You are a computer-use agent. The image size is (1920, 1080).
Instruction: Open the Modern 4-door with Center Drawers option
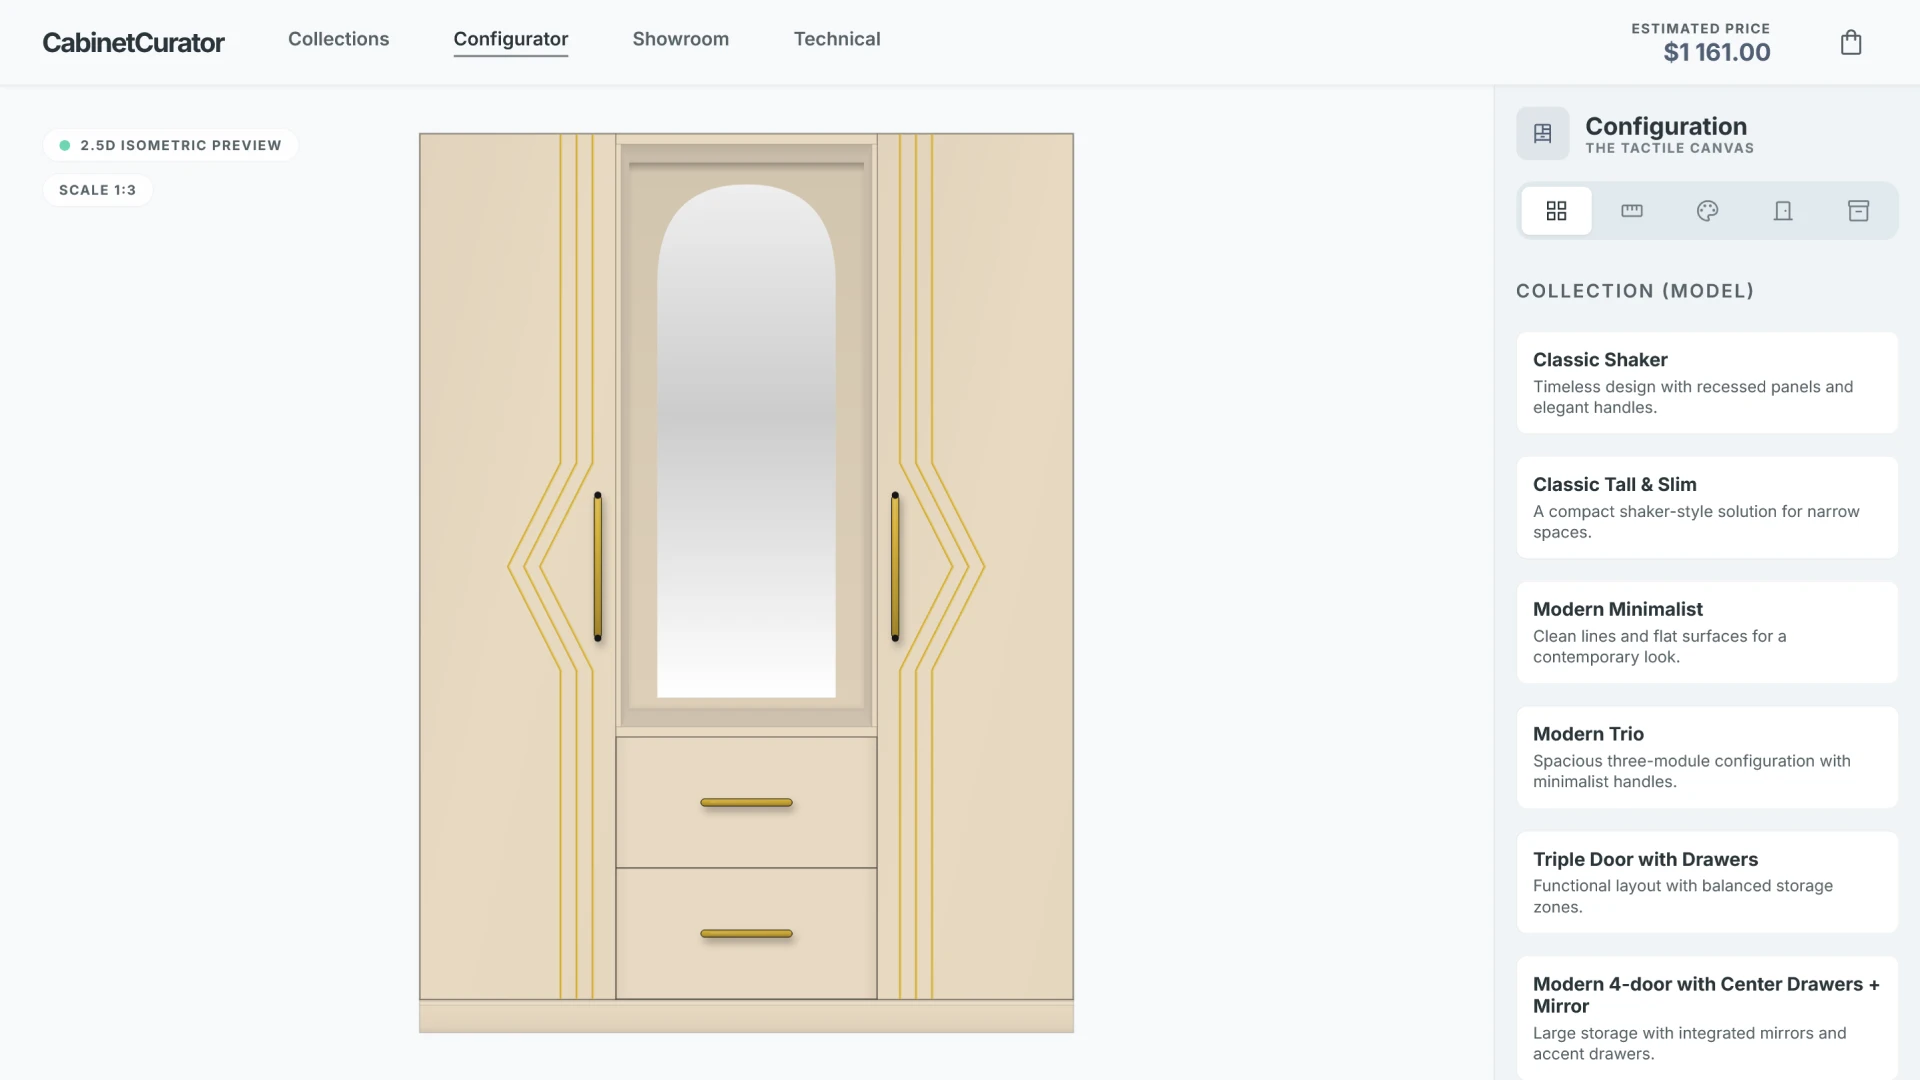click(x=1705, y=1017)
